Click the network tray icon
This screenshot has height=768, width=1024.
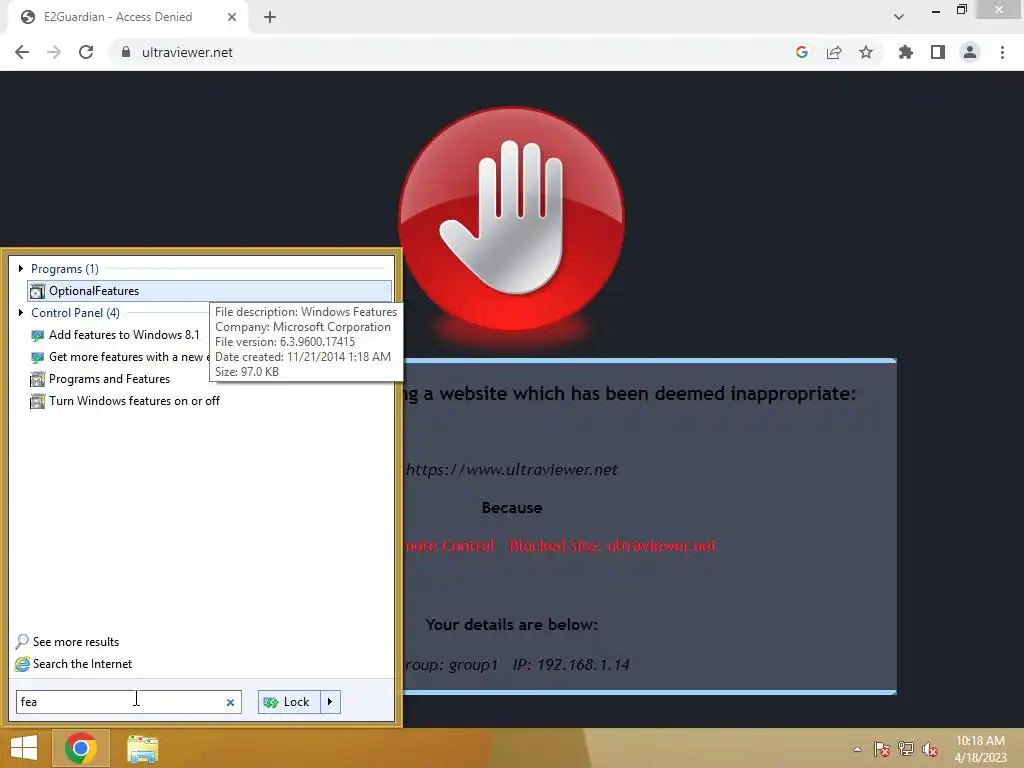click(906, 749)
